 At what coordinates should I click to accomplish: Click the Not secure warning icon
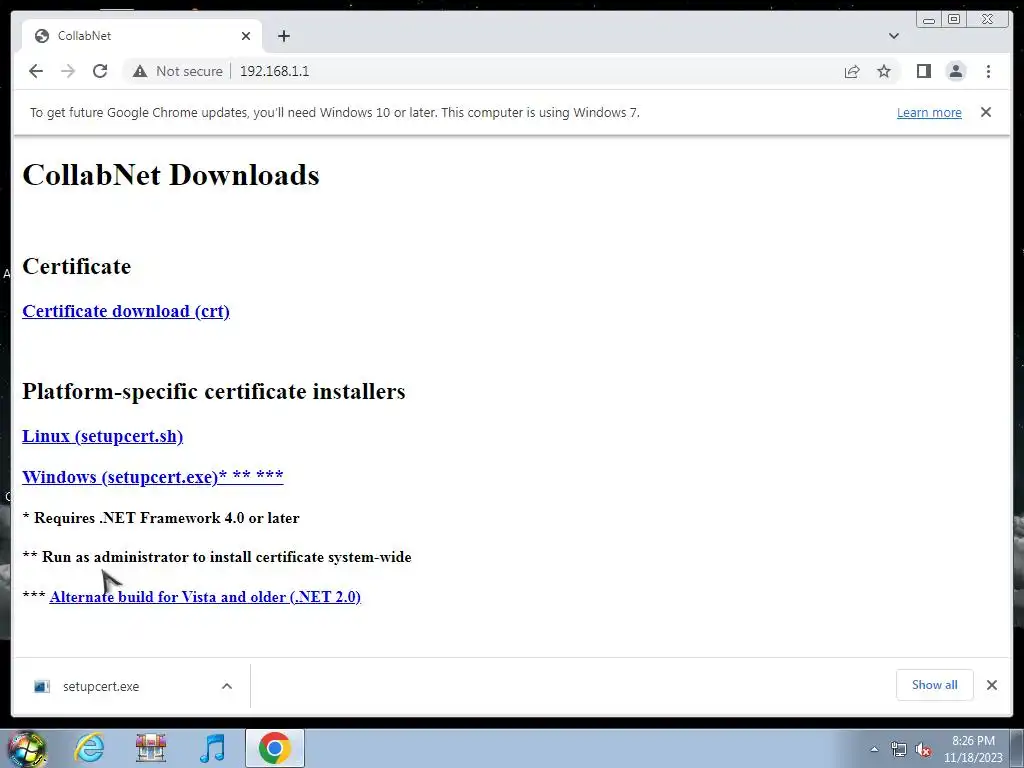point(140,71)
